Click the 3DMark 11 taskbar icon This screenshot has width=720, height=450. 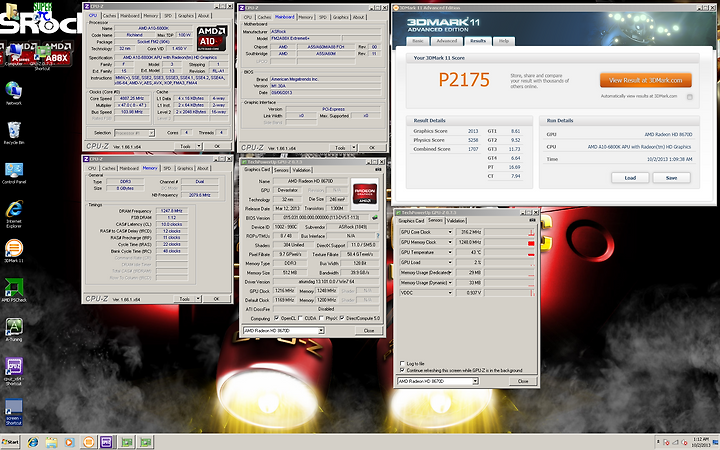click(x=88, y=442)
